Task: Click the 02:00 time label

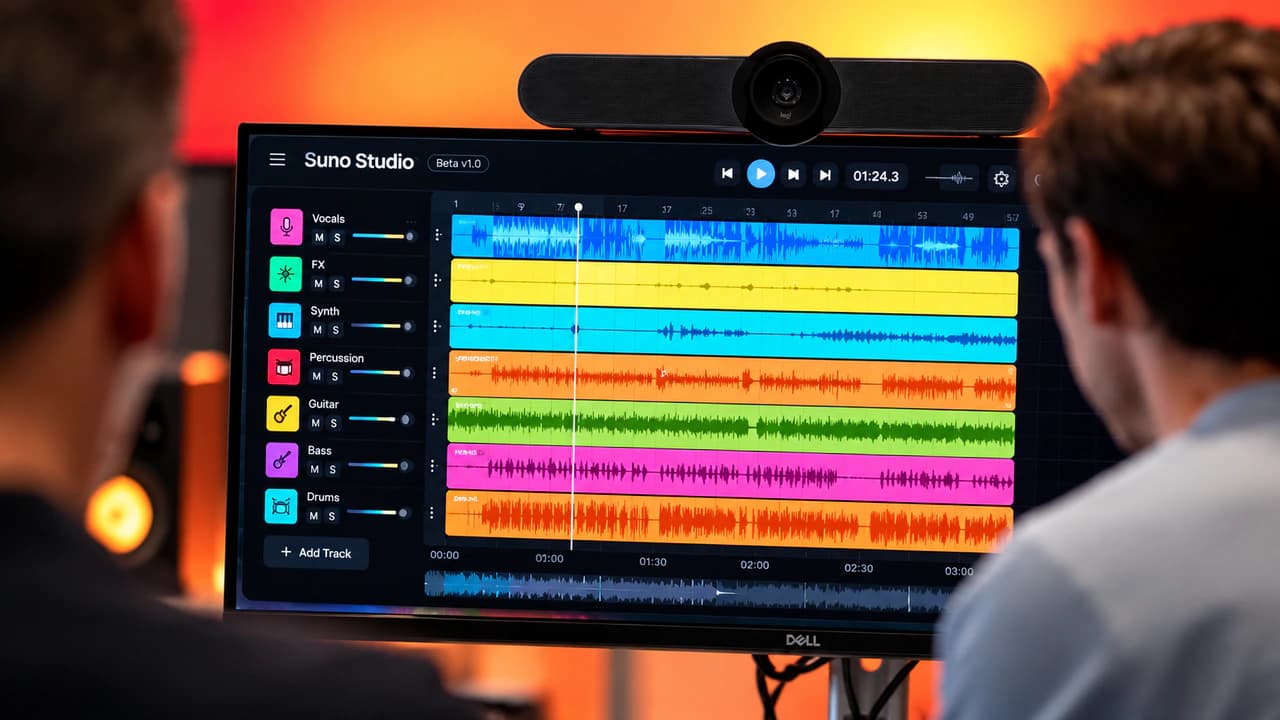Action: pos(755,565)
